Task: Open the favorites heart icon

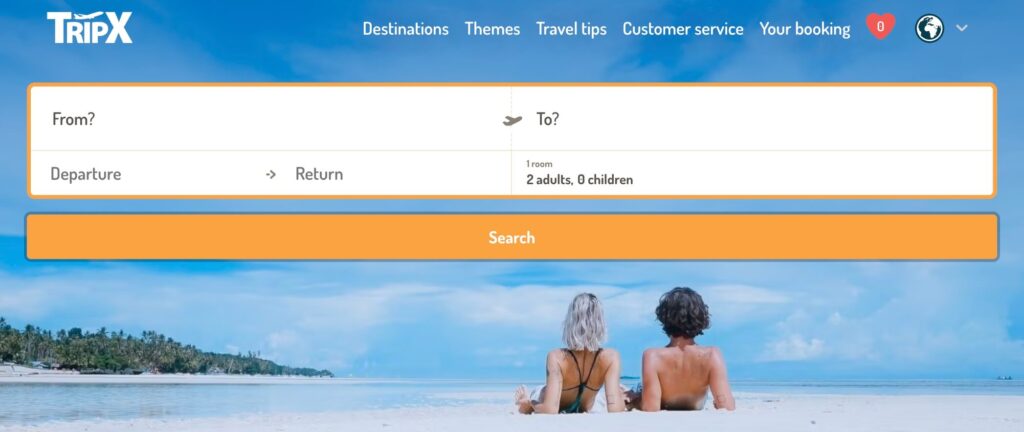Action: [x=880, y=27]
